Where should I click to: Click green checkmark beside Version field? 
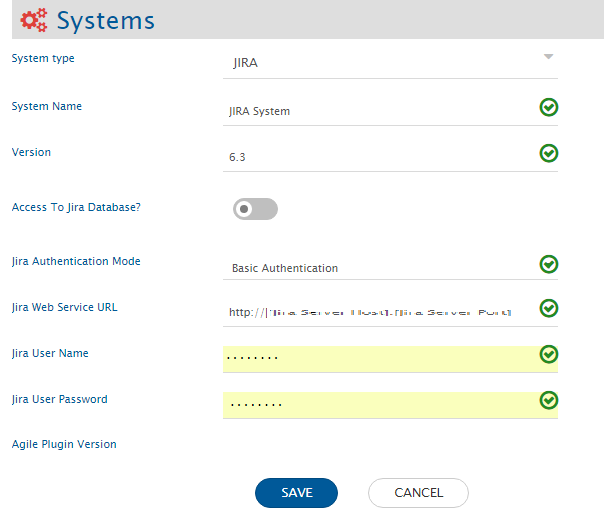point(548,153)
